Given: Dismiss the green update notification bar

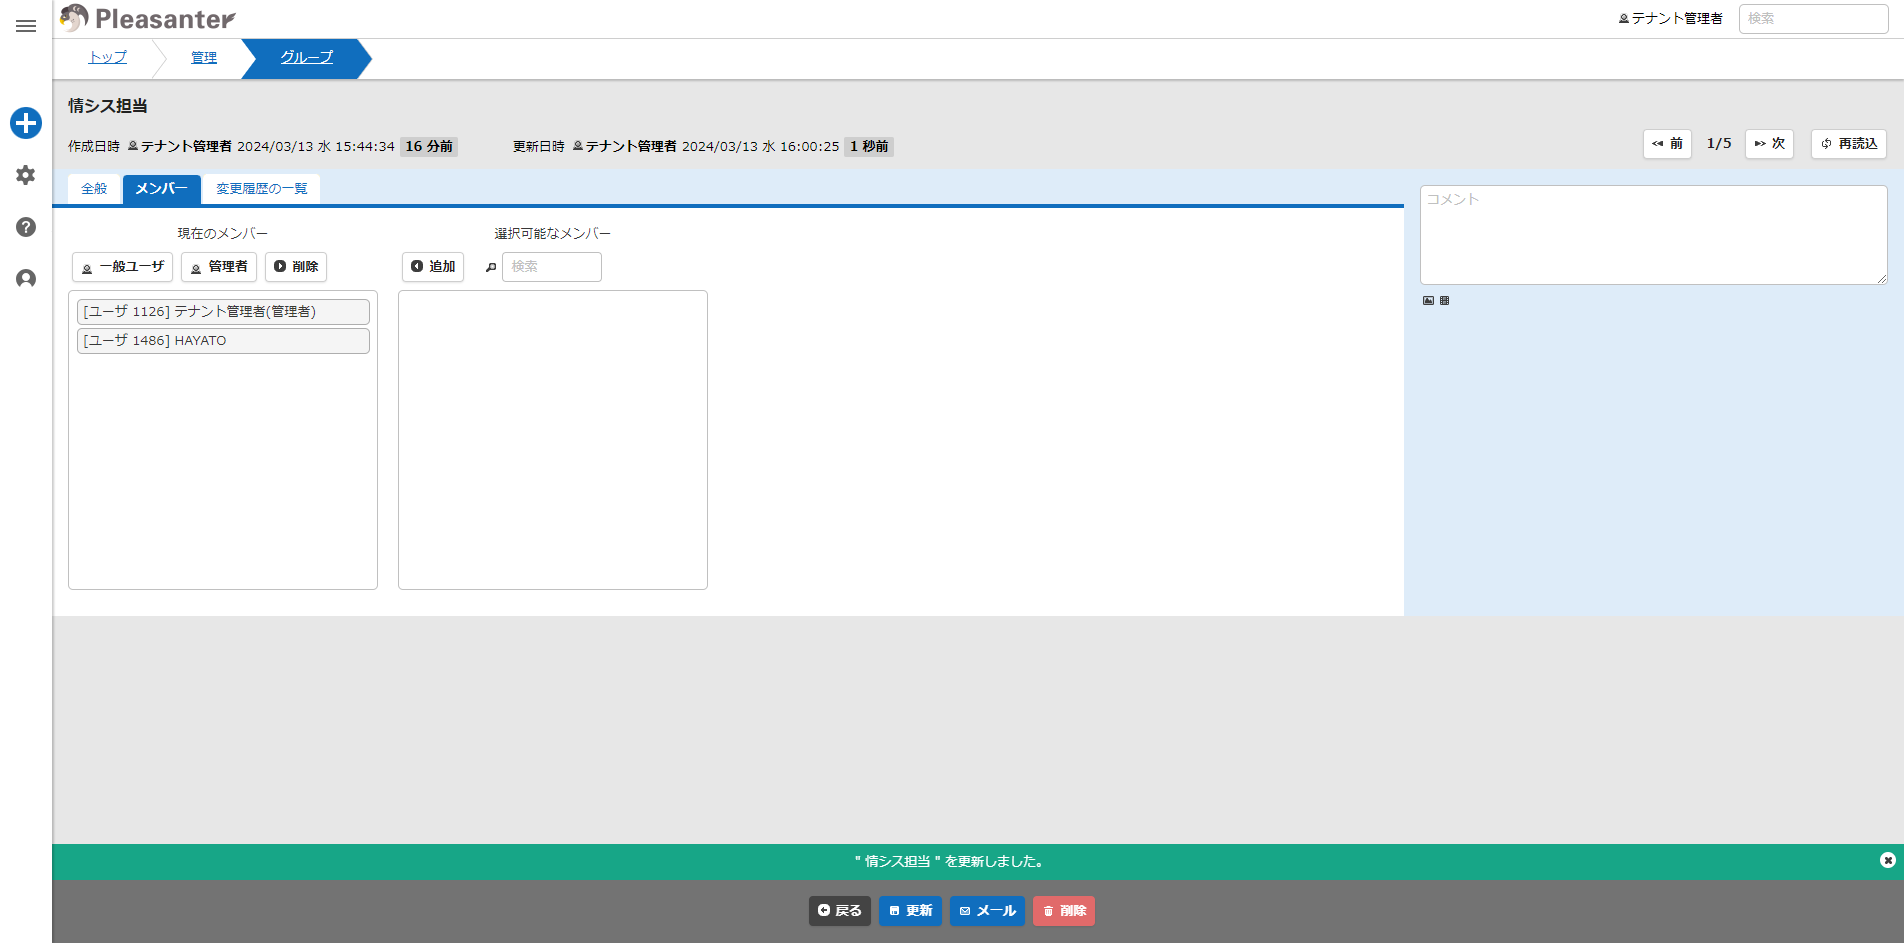Looking at the screenshot, I should 1887,860.
